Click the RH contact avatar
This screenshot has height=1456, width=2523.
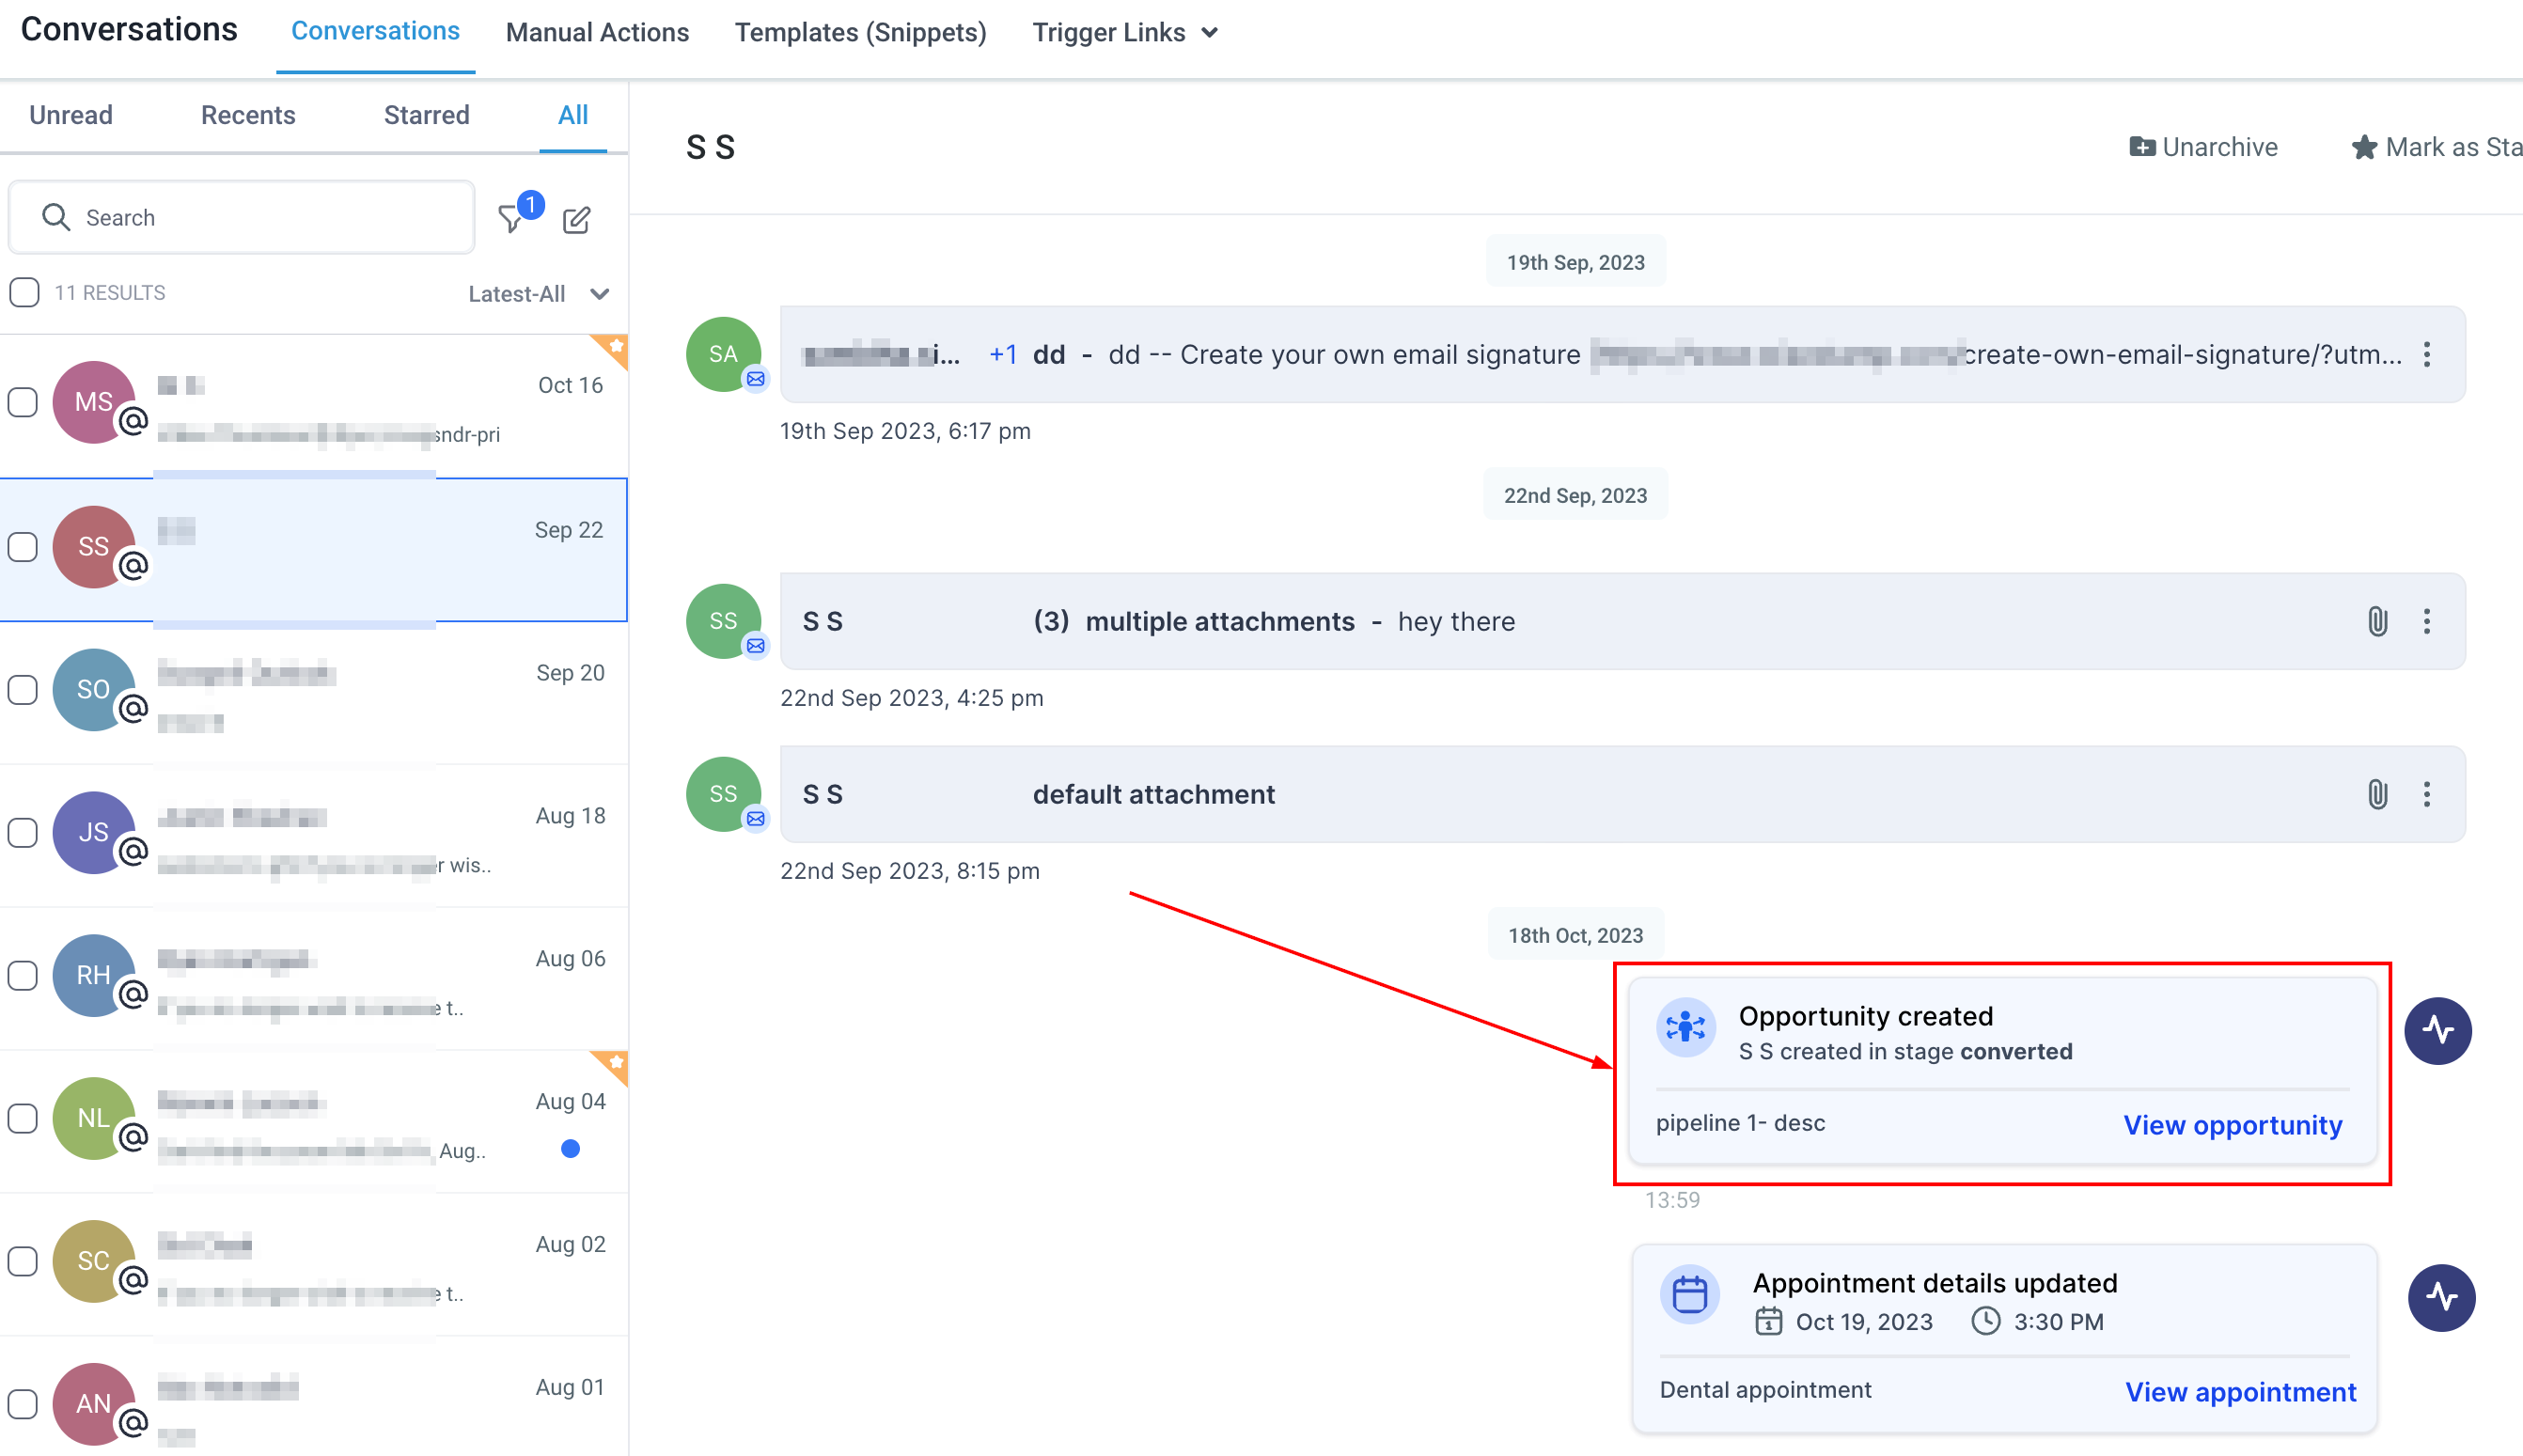coord(94,975)
